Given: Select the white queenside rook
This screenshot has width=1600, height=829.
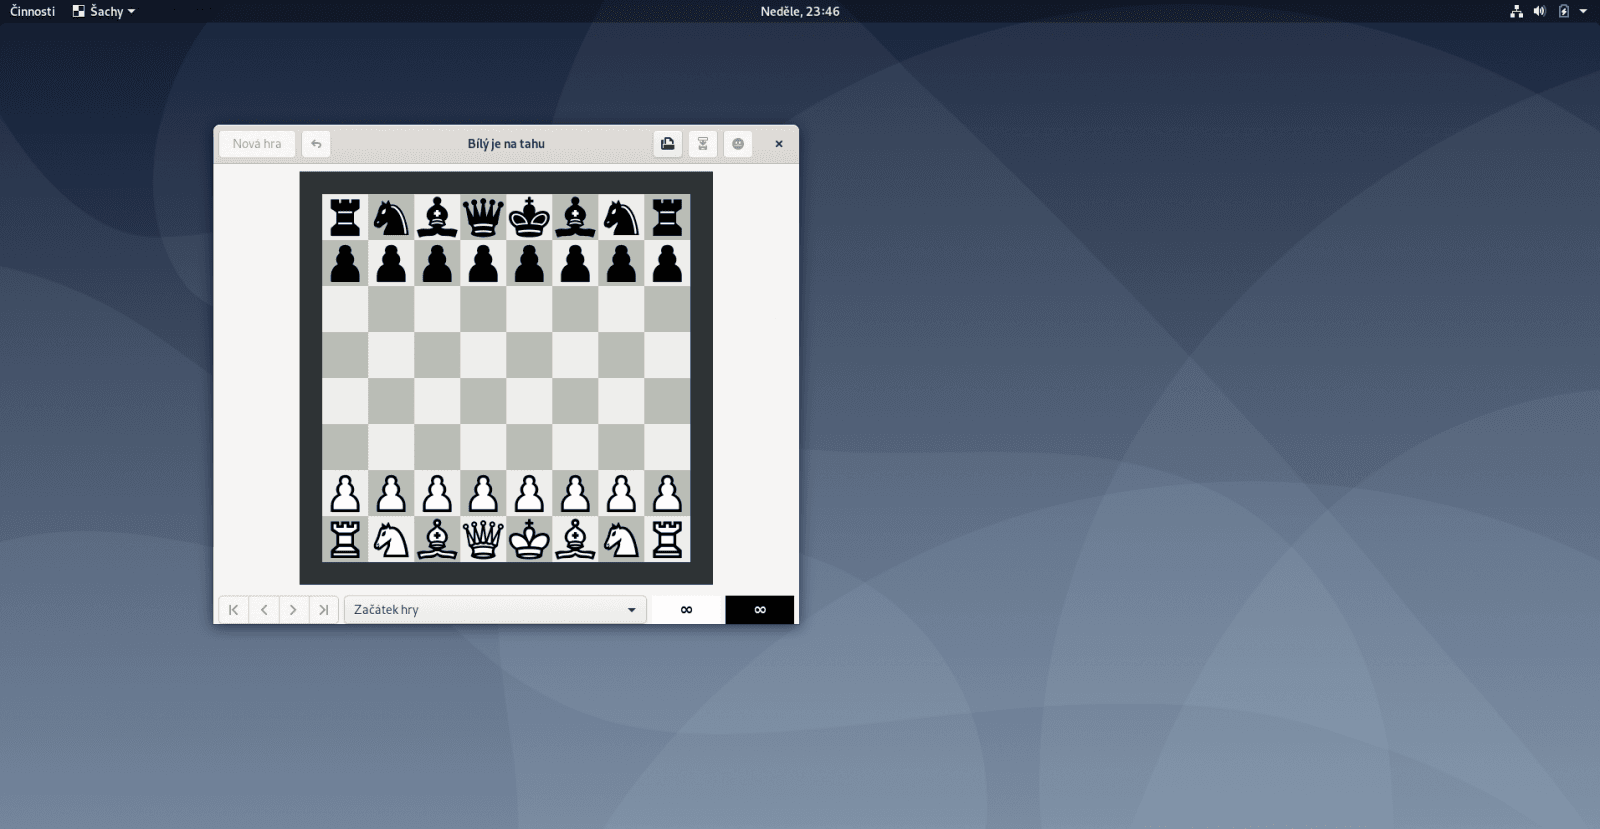Looking at the screenshot, I should pyautogui.click(x=345, y=540).
